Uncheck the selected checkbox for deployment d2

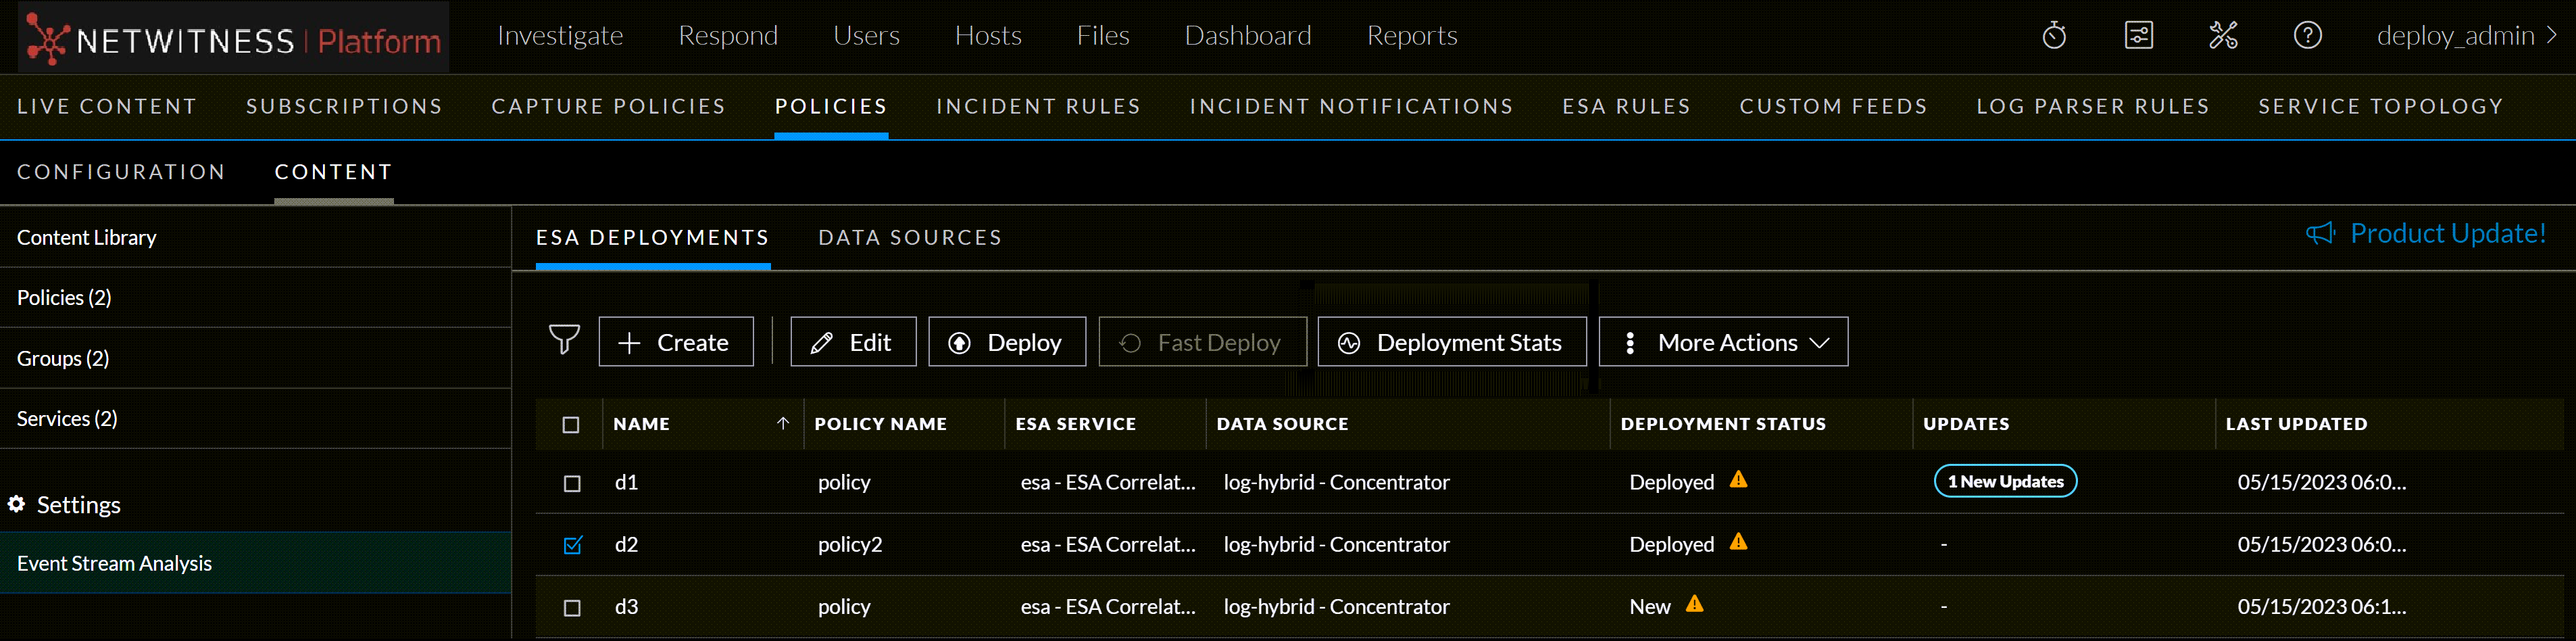coord(571,545)
